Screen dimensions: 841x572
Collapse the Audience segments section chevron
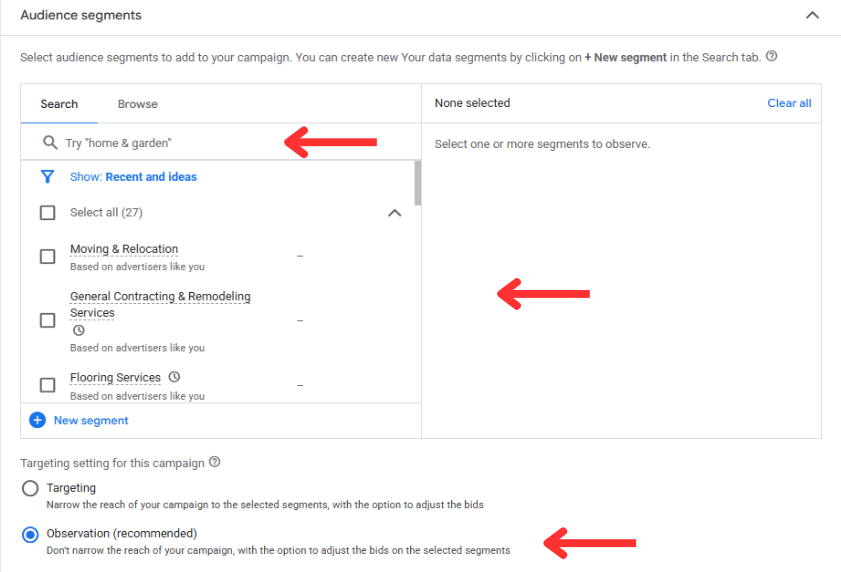pyautogui.click(x=812, y=15)
